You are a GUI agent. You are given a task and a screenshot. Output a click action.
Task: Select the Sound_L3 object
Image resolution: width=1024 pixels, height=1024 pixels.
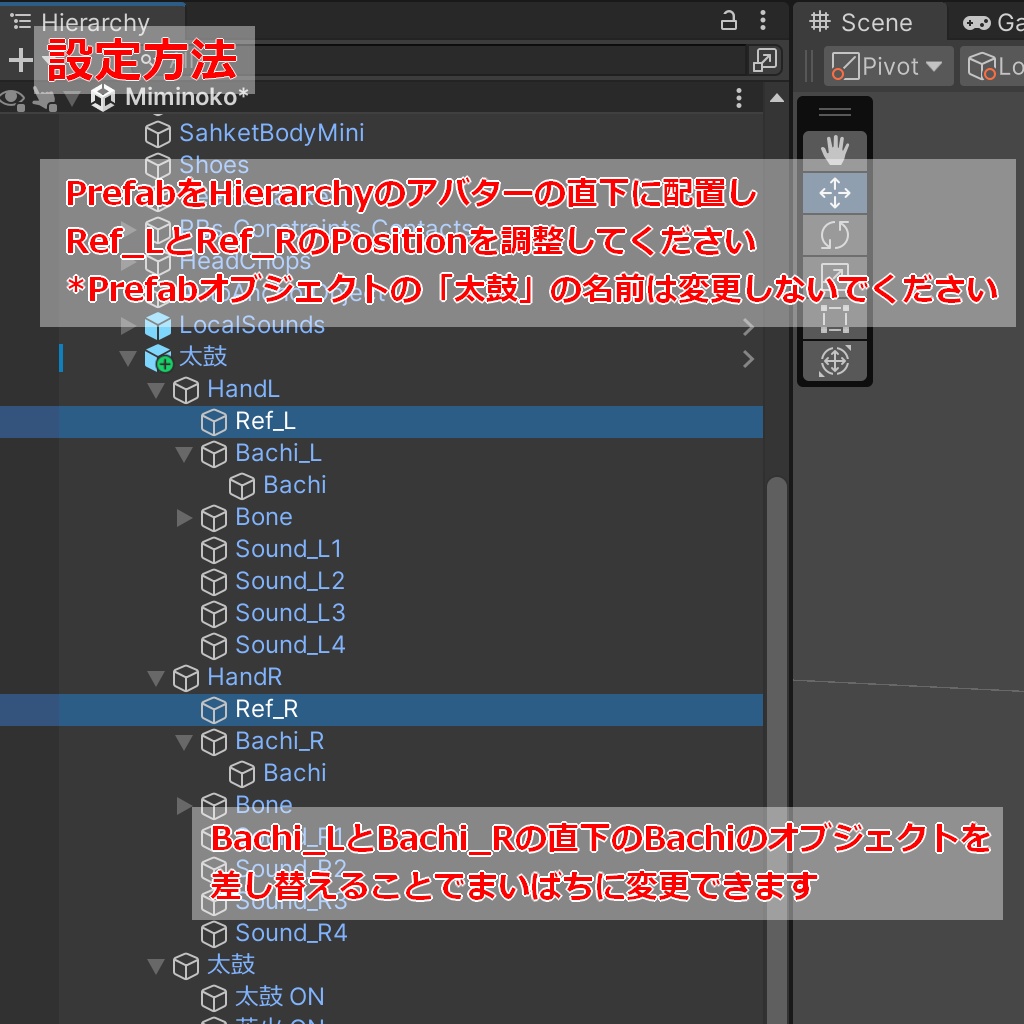click(x=290, y=613)
